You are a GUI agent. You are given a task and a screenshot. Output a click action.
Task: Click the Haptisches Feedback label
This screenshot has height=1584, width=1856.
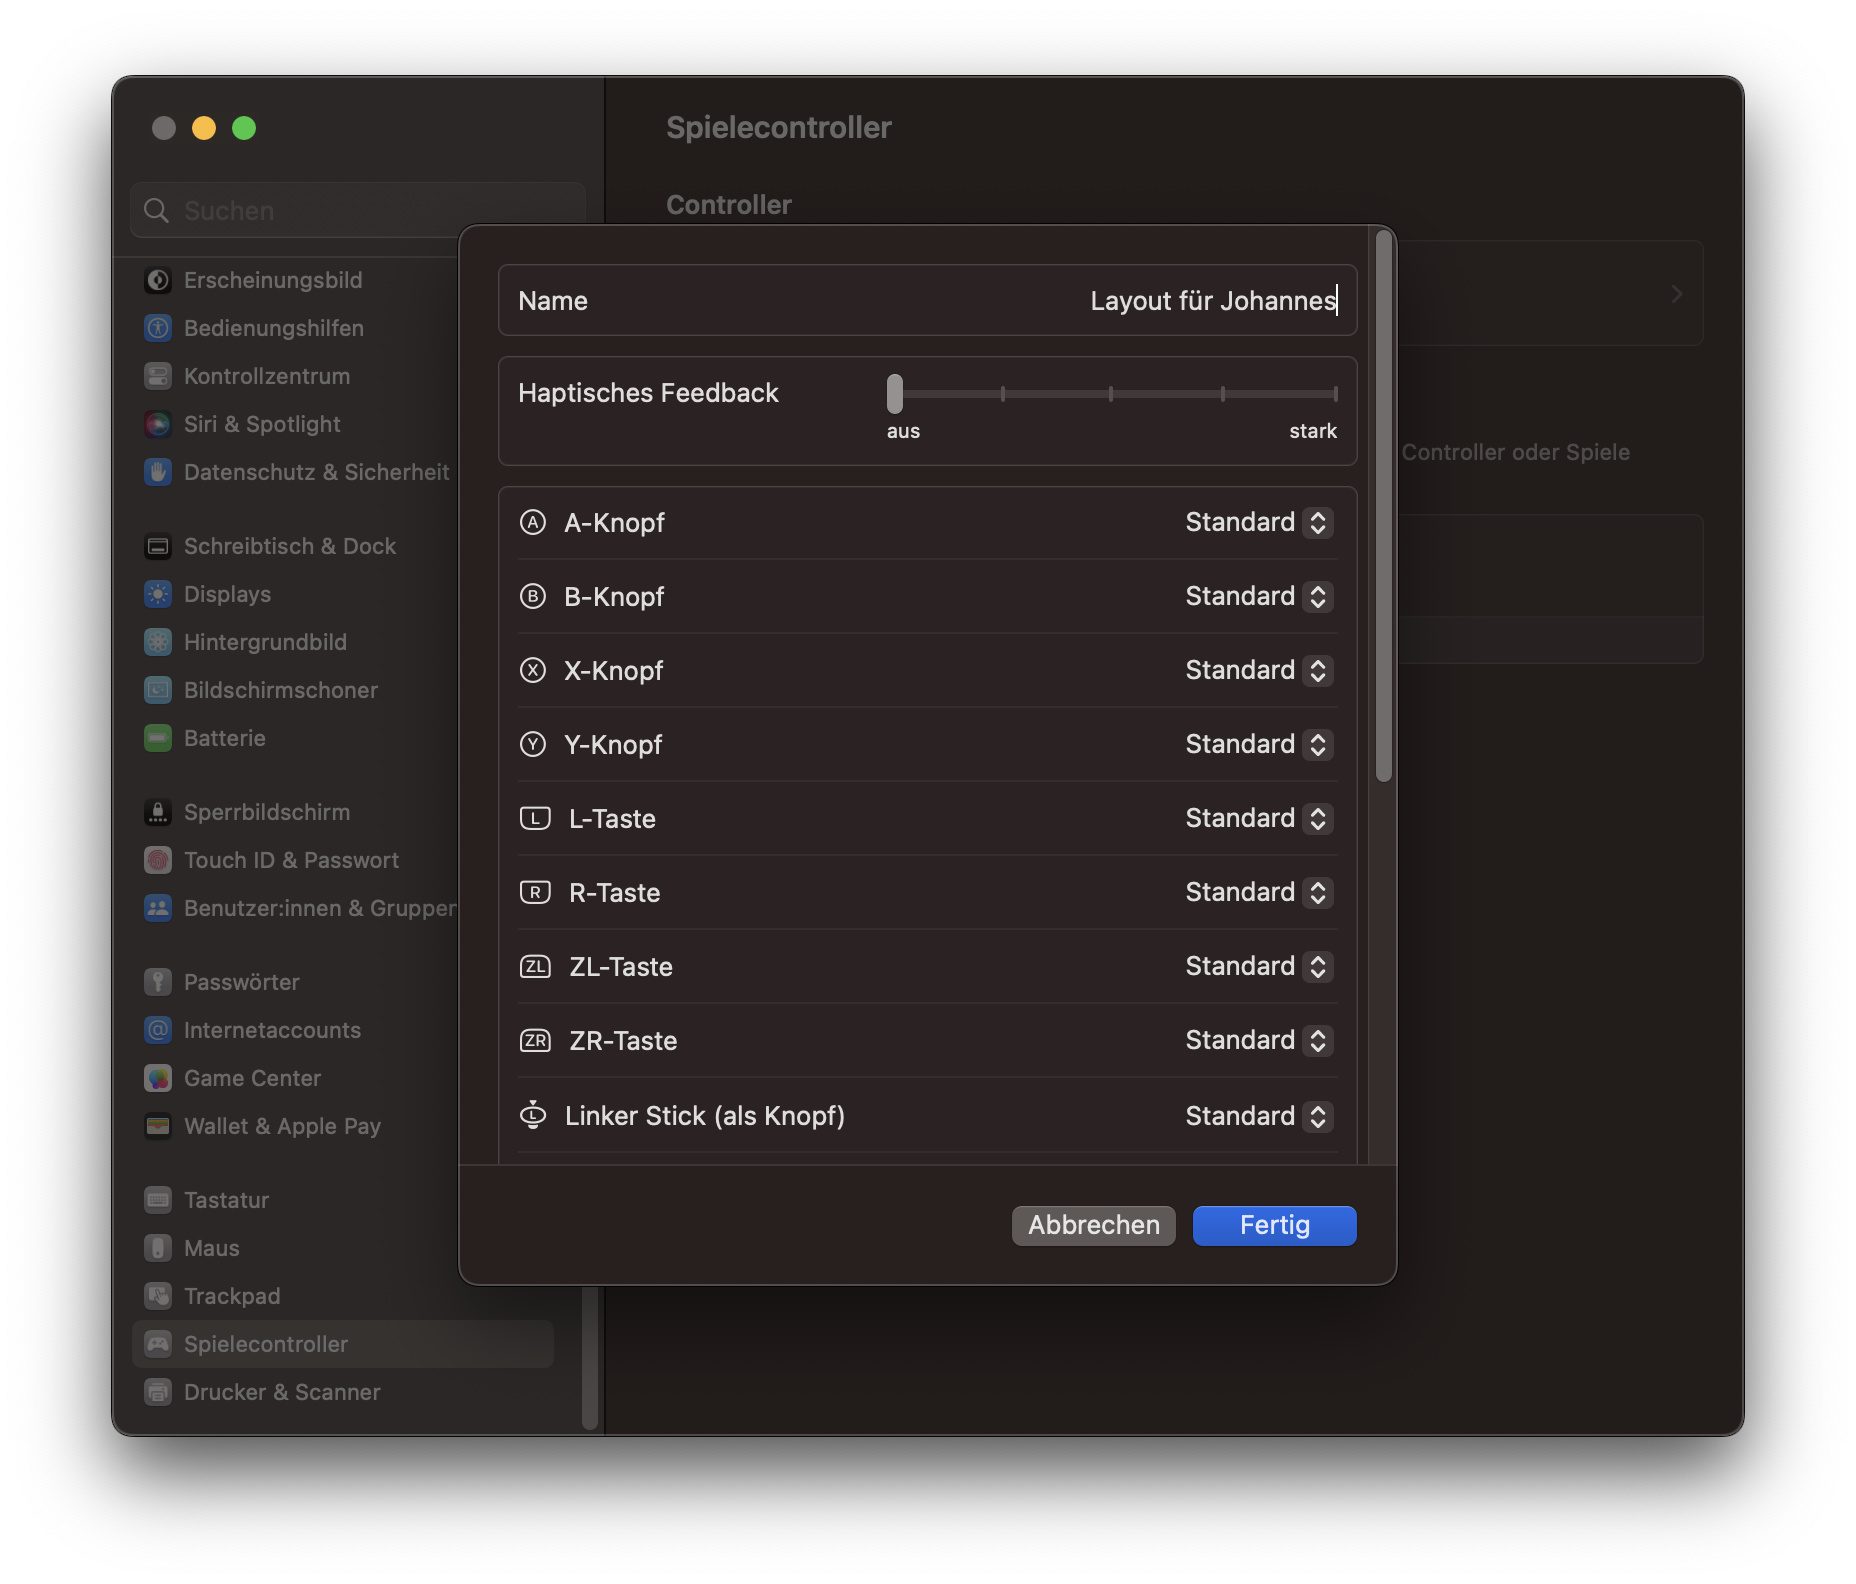tap(648, 393)
